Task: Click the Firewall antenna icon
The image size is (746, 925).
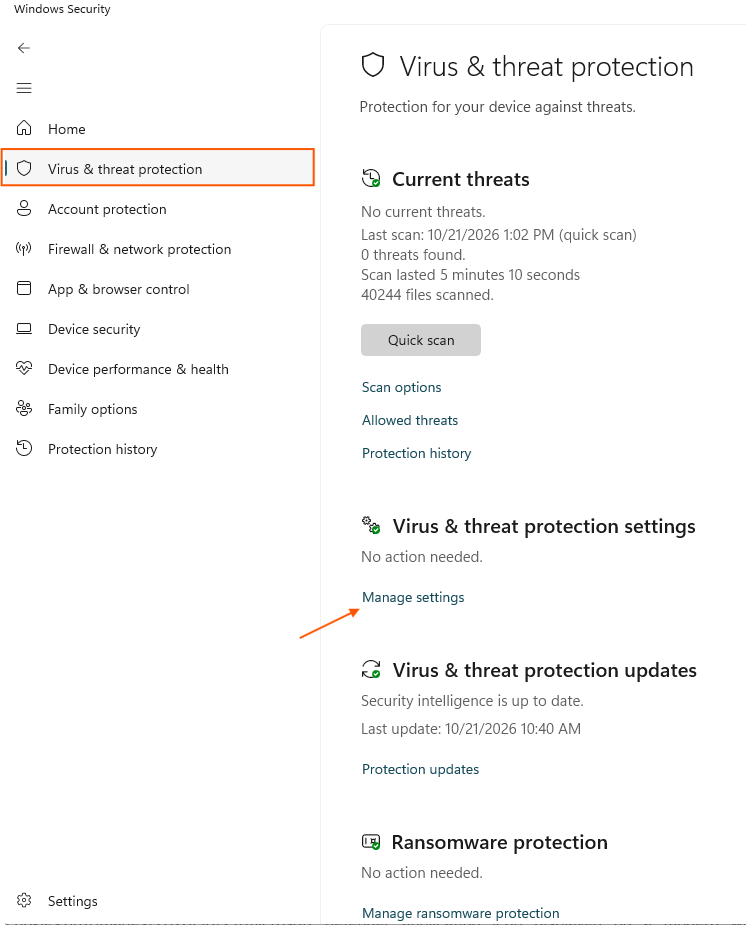Action: pos(24,248)
